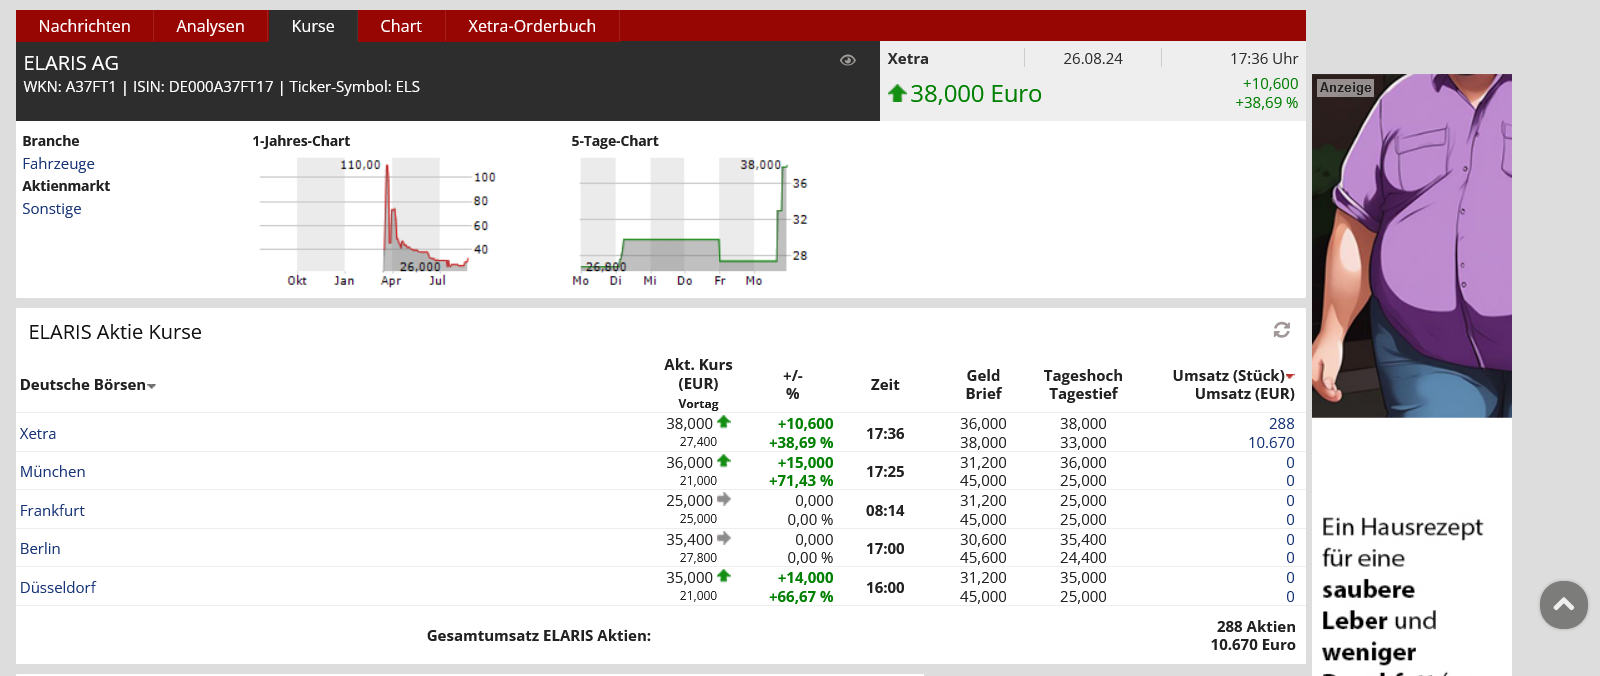Click the green arrow in the München row
Viewport: 1600px width, 676px height.
click(x=724, y=461)
